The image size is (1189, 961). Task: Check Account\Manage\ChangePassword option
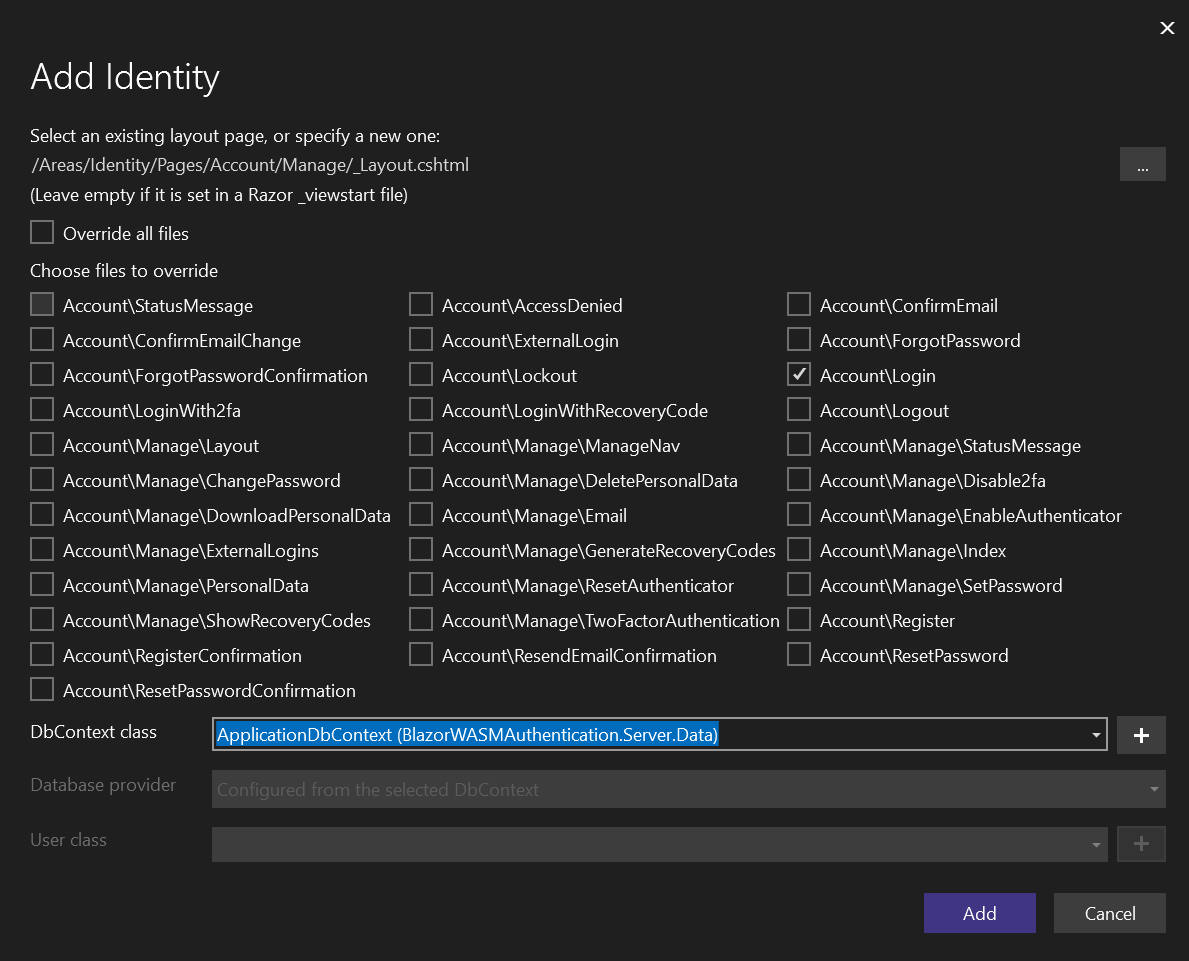(42, 480)
